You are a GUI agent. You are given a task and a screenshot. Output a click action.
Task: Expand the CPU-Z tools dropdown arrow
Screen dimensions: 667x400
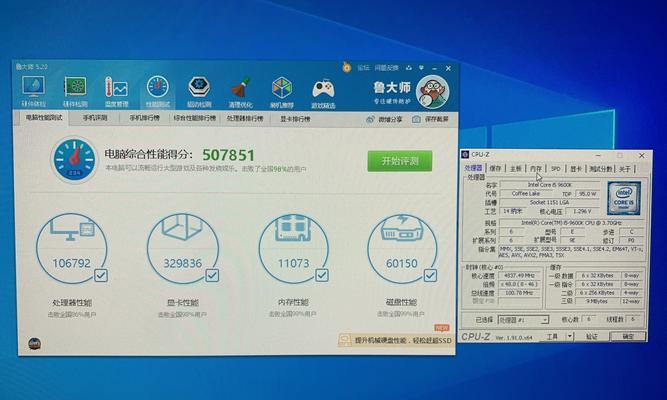pos(570,337)
